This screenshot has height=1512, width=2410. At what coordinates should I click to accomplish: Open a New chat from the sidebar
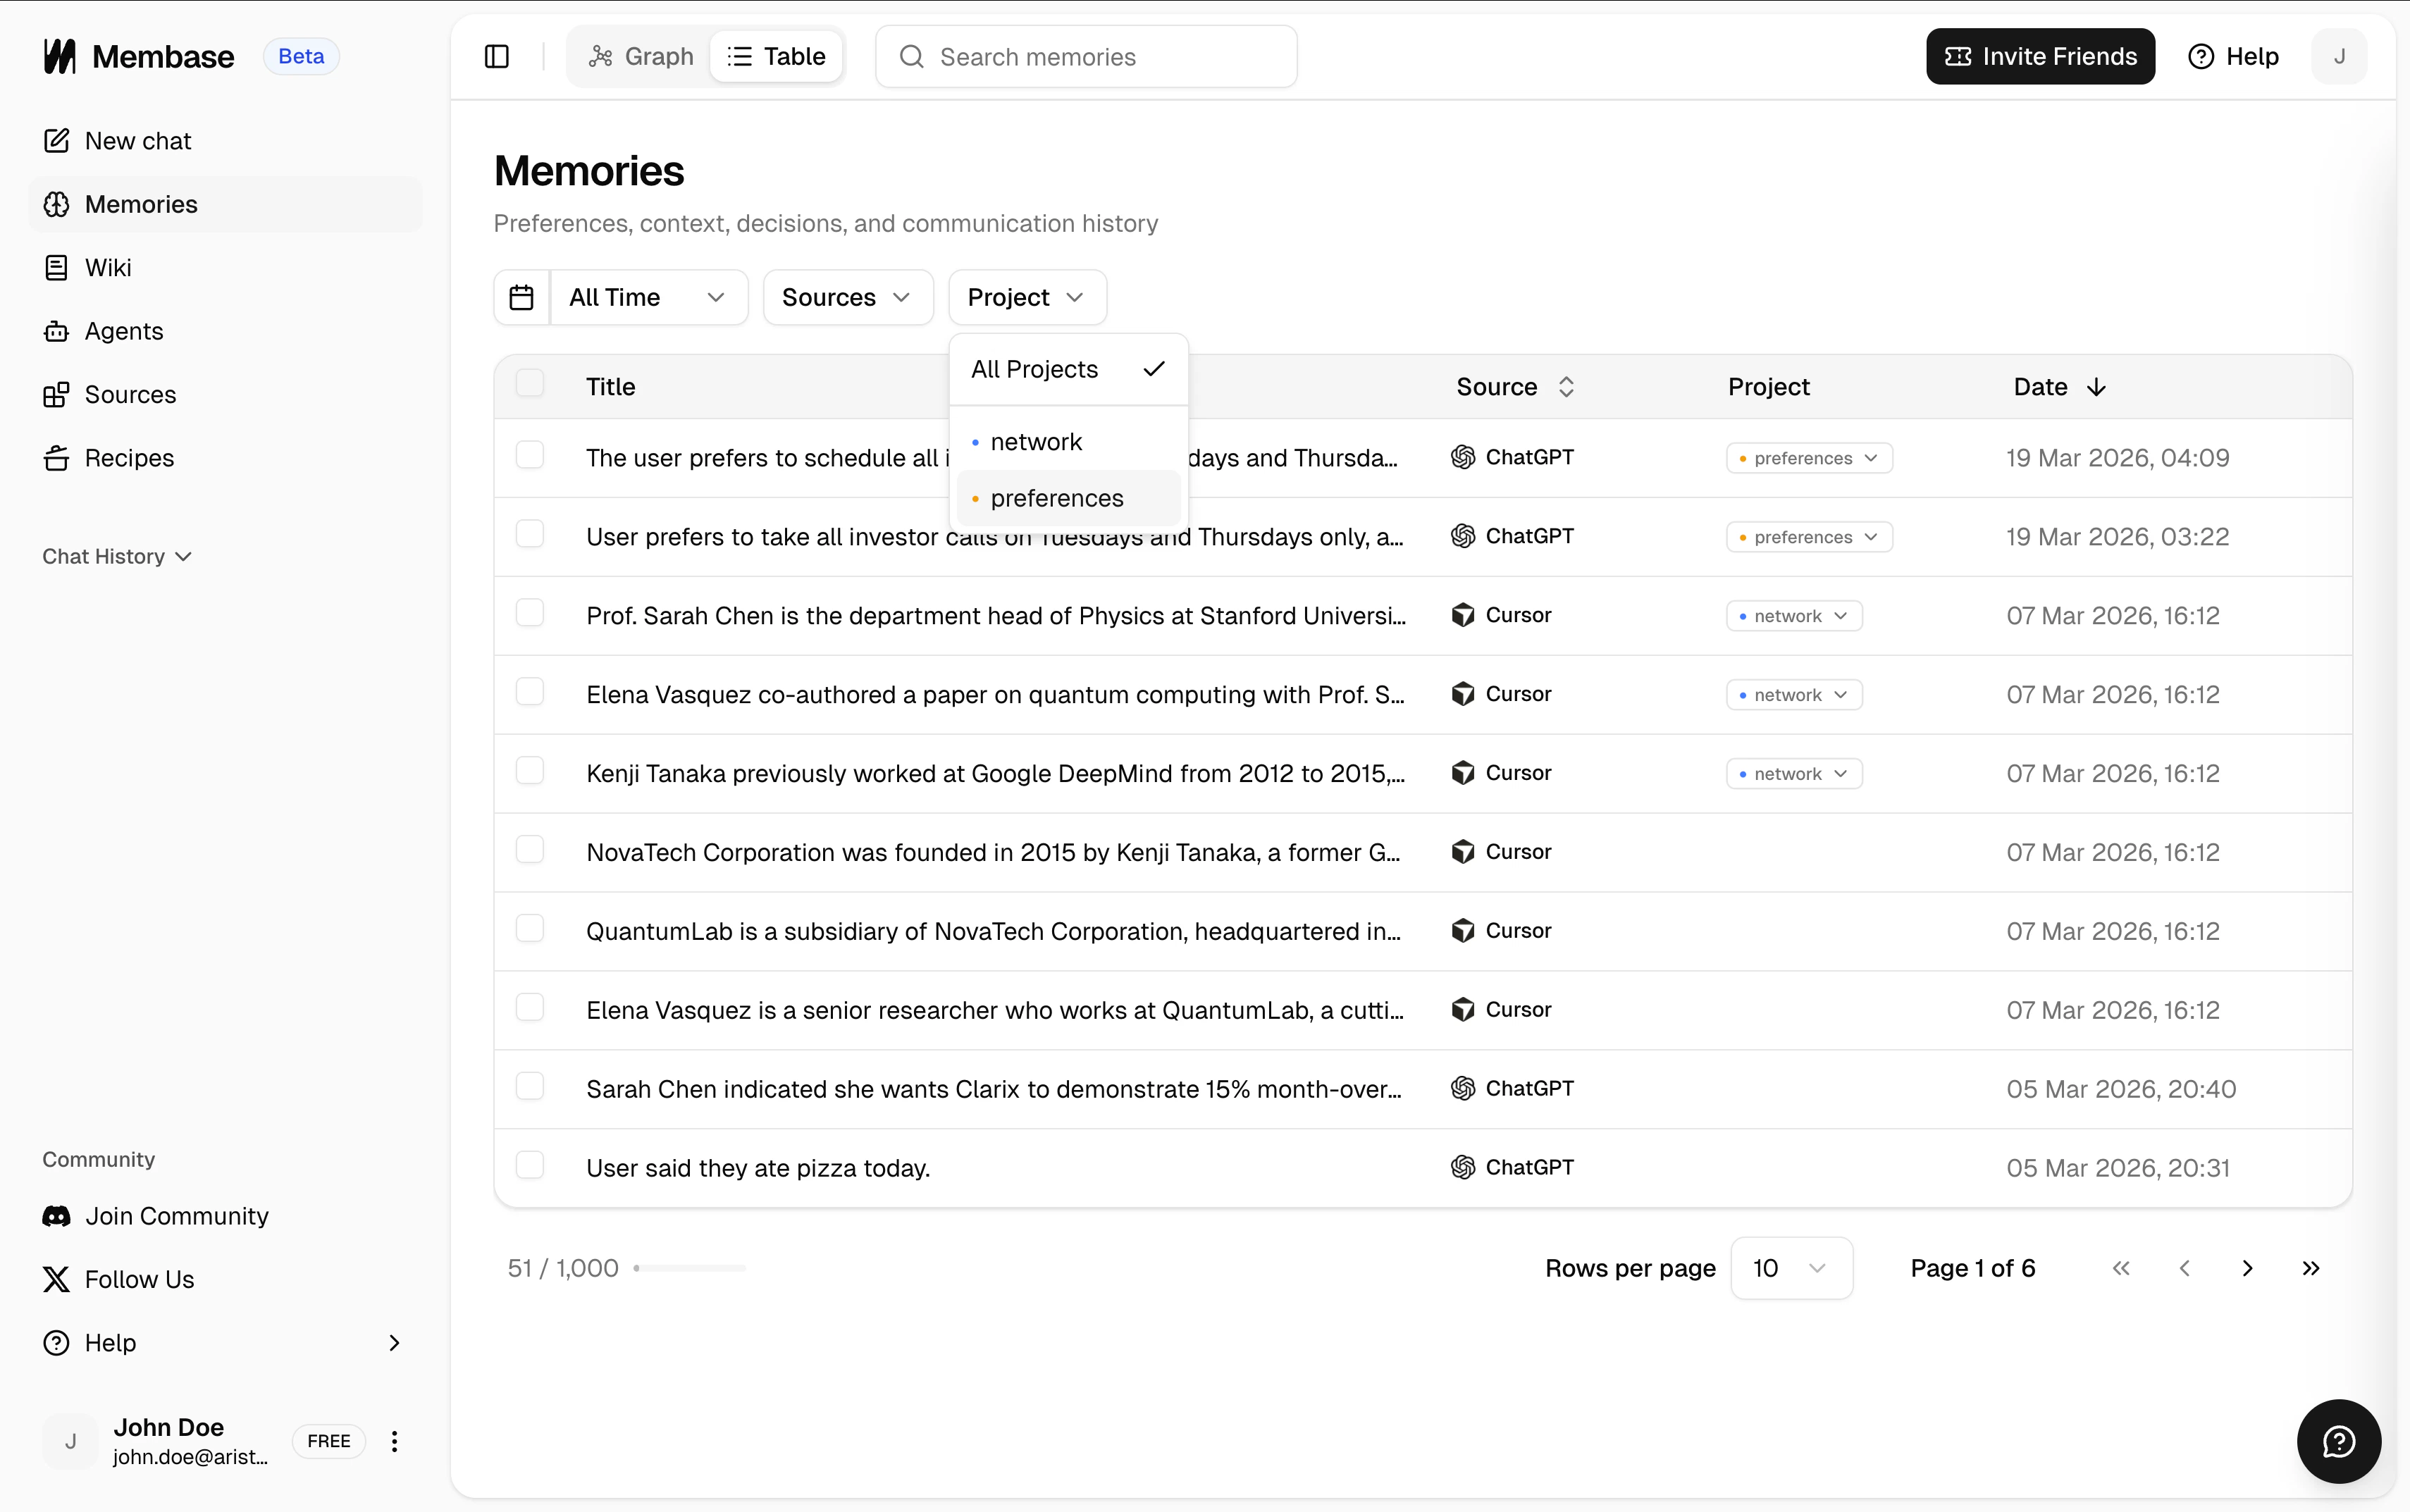137,141
